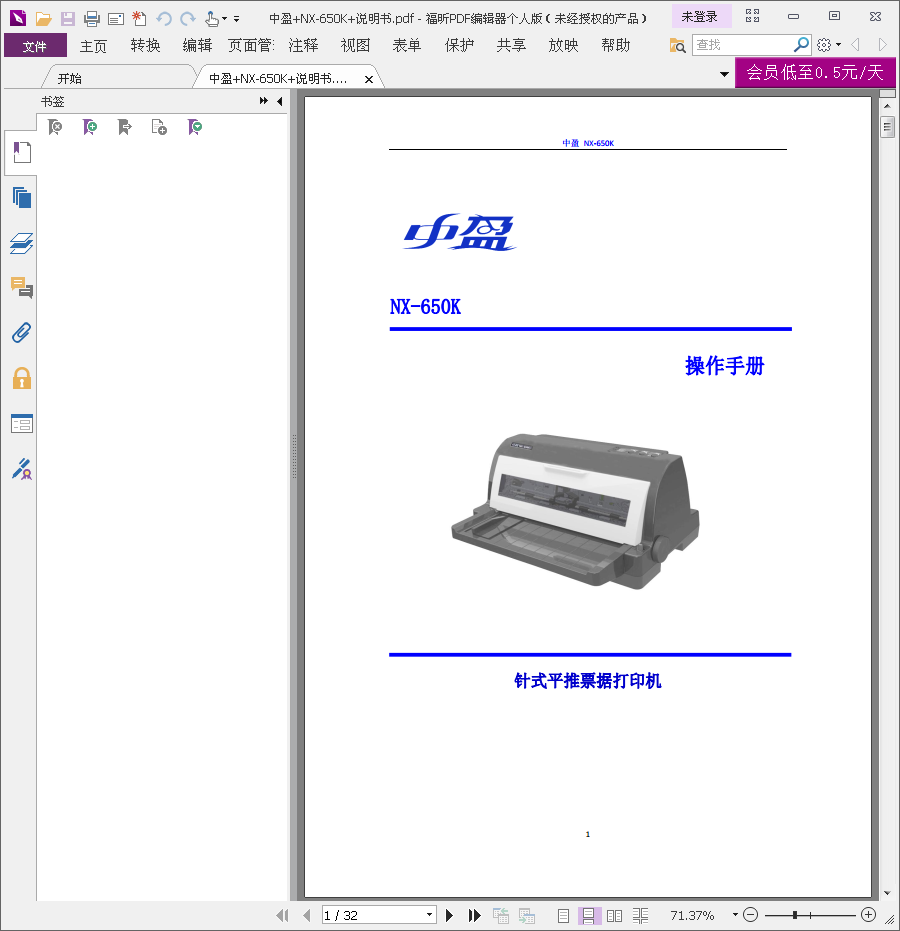Open the 视图 View ribbon tab
Image resolution: width=900 pixels, height=931 pixels.
(355, 46)
